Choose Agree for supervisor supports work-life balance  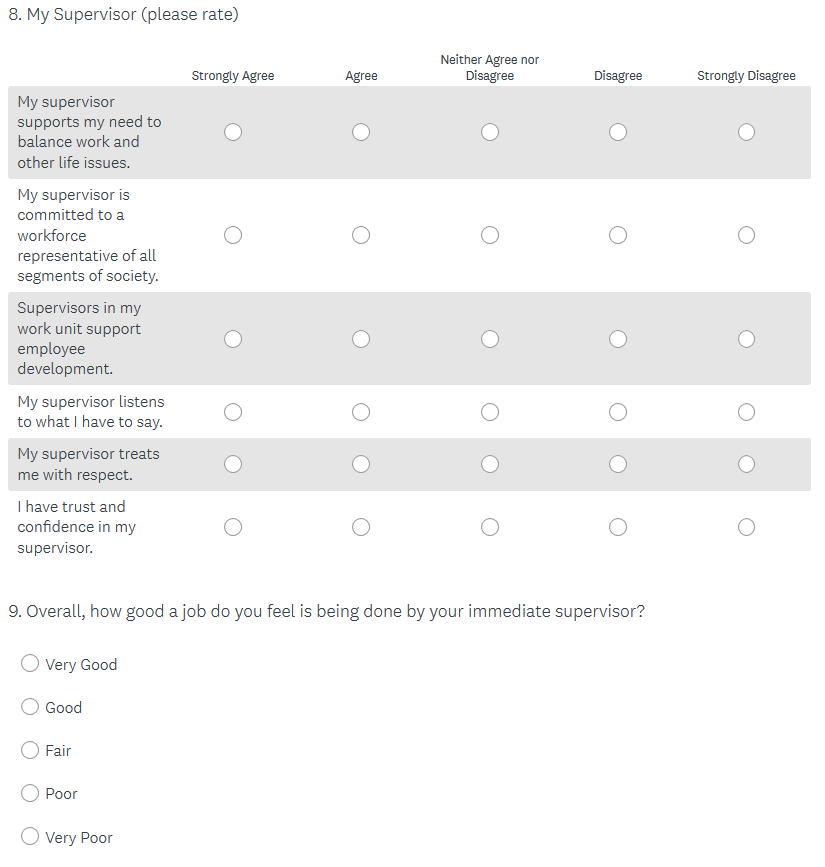tap(361, 132)
